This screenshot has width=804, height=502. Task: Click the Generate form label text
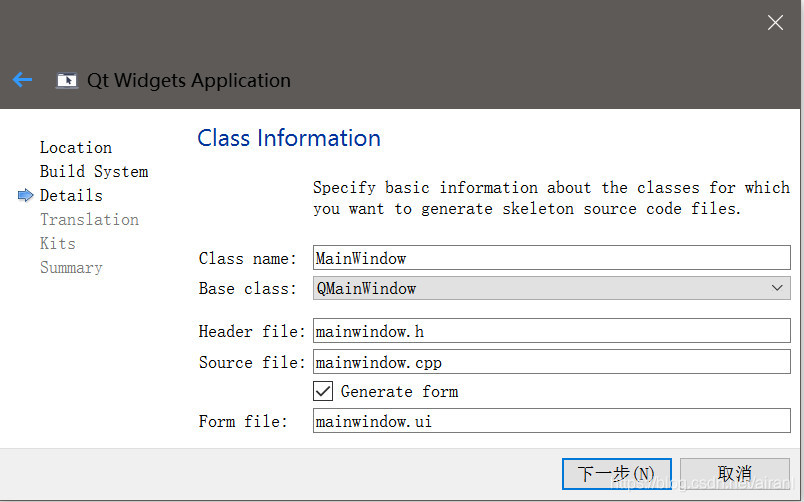pos(399,392)
